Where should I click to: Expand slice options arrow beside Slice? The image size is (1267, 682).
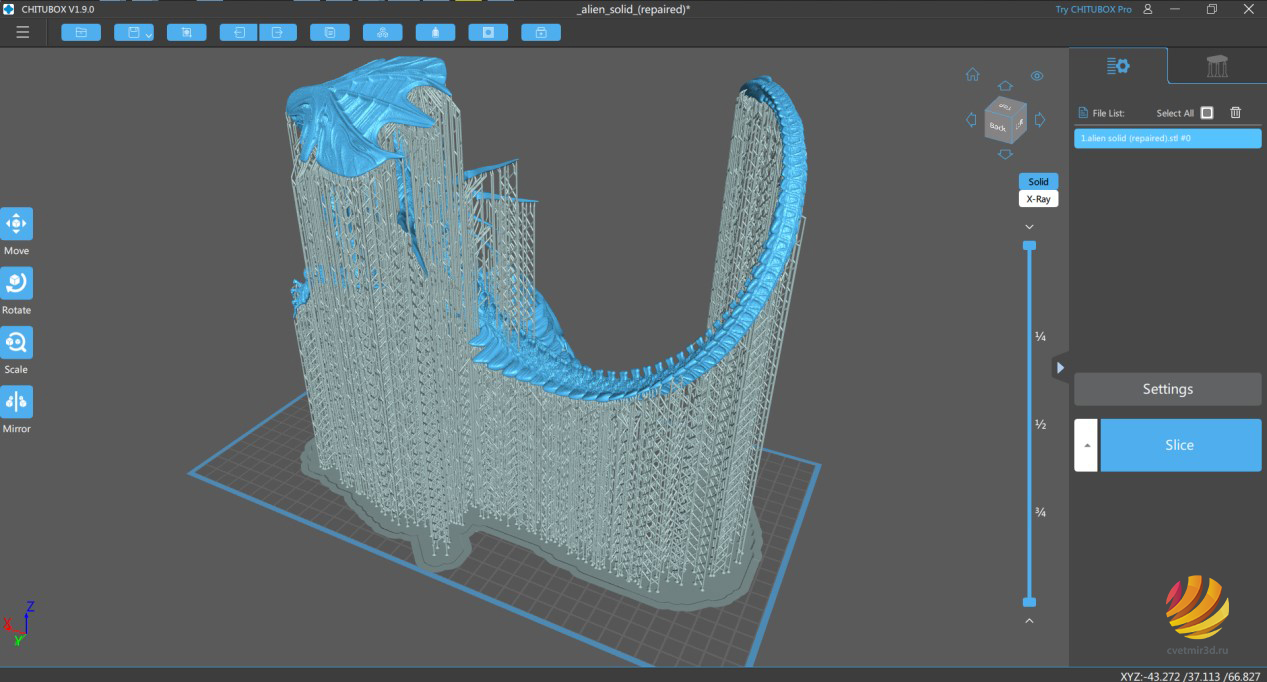pos(1086,445)
